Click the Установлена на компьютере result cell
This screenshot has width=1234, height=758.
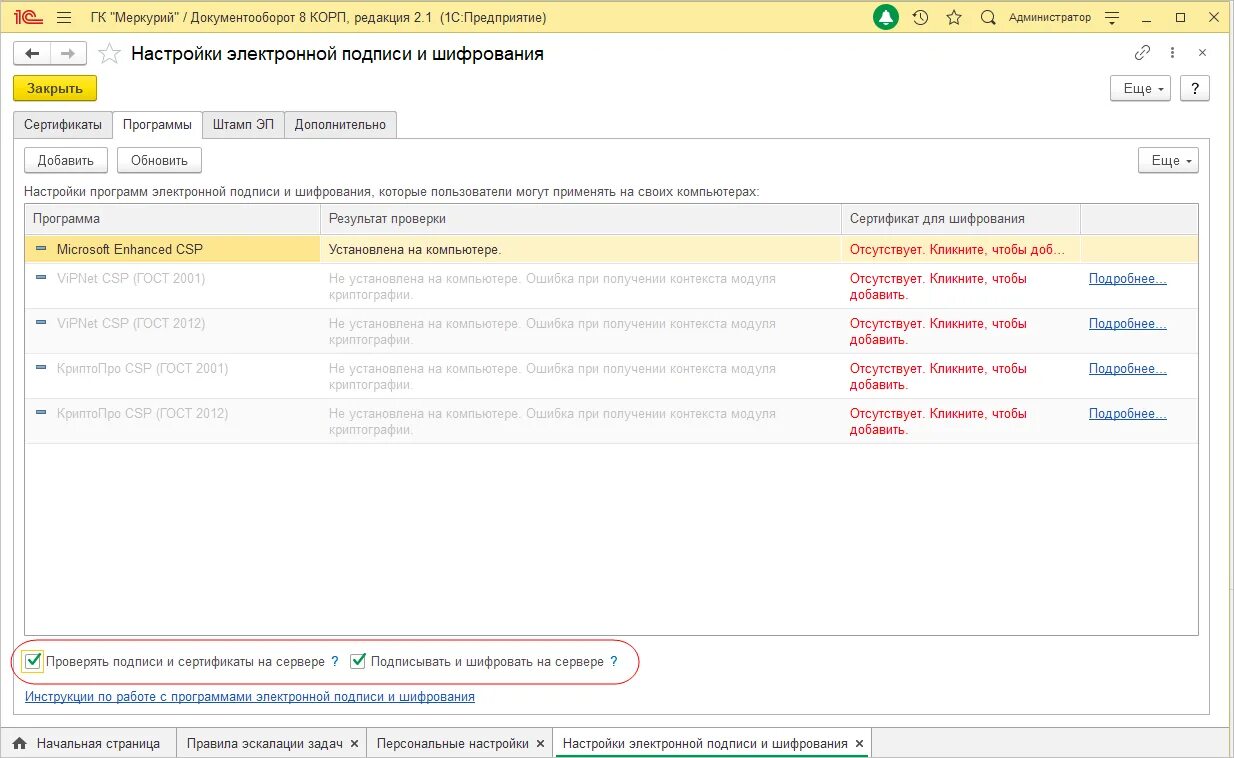[x=581, y=249]
